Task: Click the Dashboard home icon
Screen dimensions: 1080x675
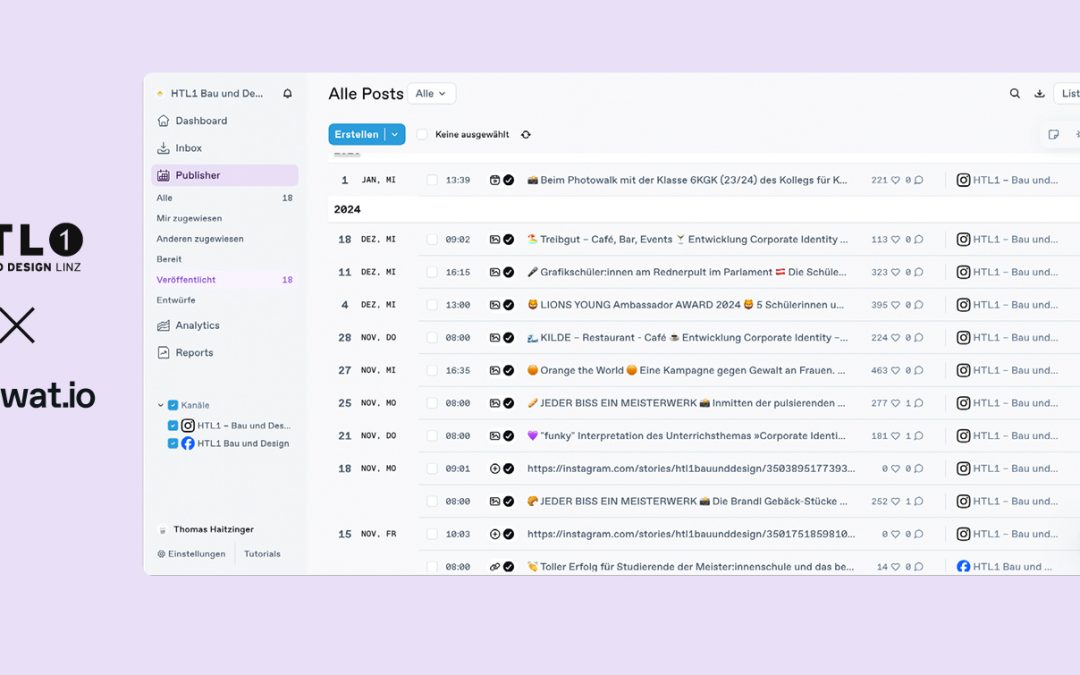Action: coord(163,121)
